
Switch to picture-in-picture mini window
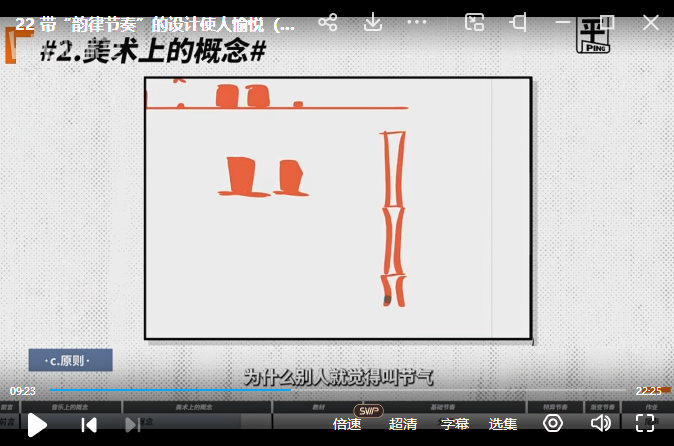[x=475, y=22]
